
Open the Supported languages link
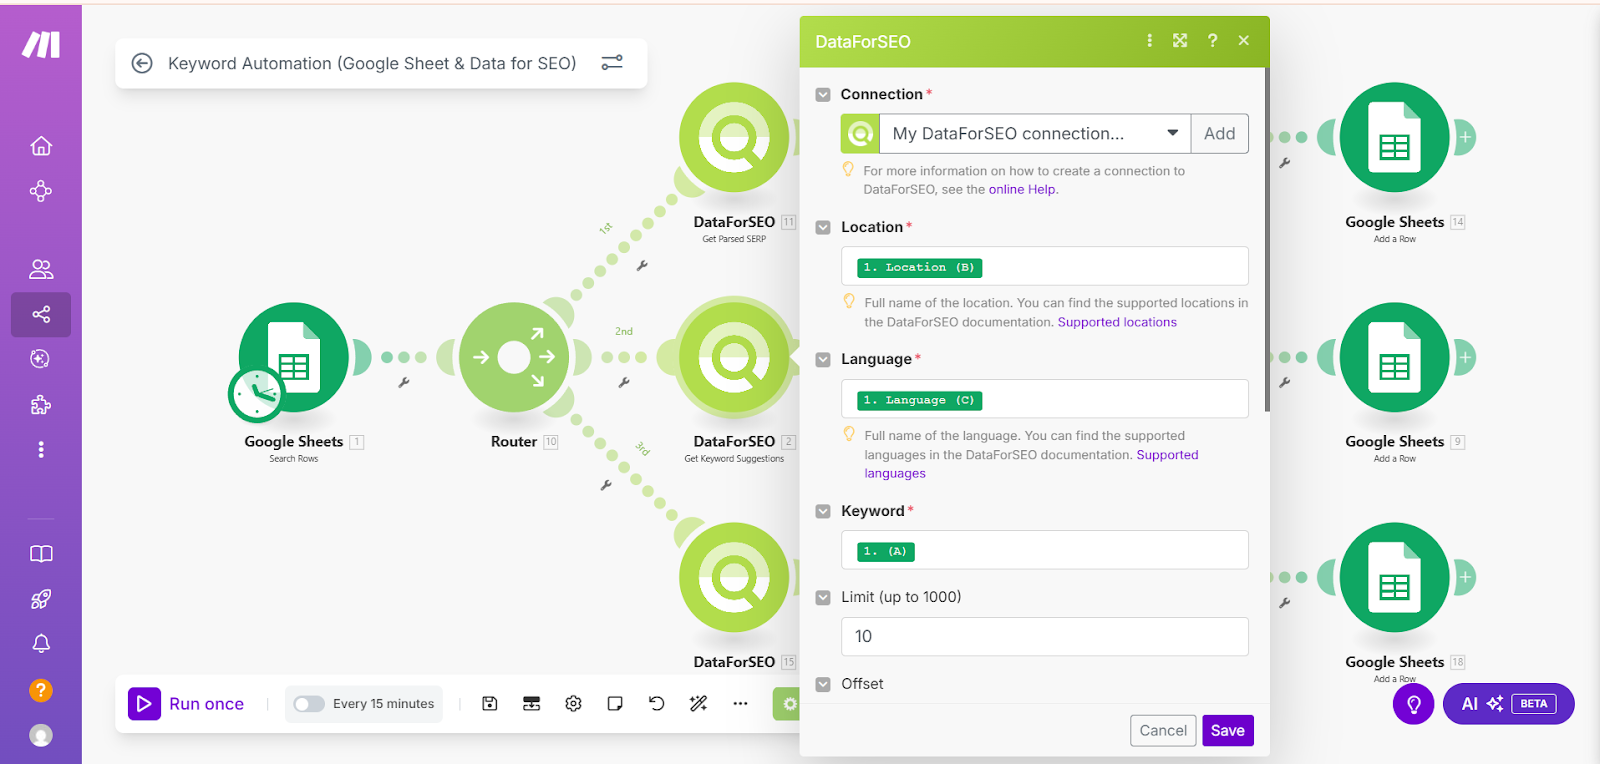tap(1031, 464)
